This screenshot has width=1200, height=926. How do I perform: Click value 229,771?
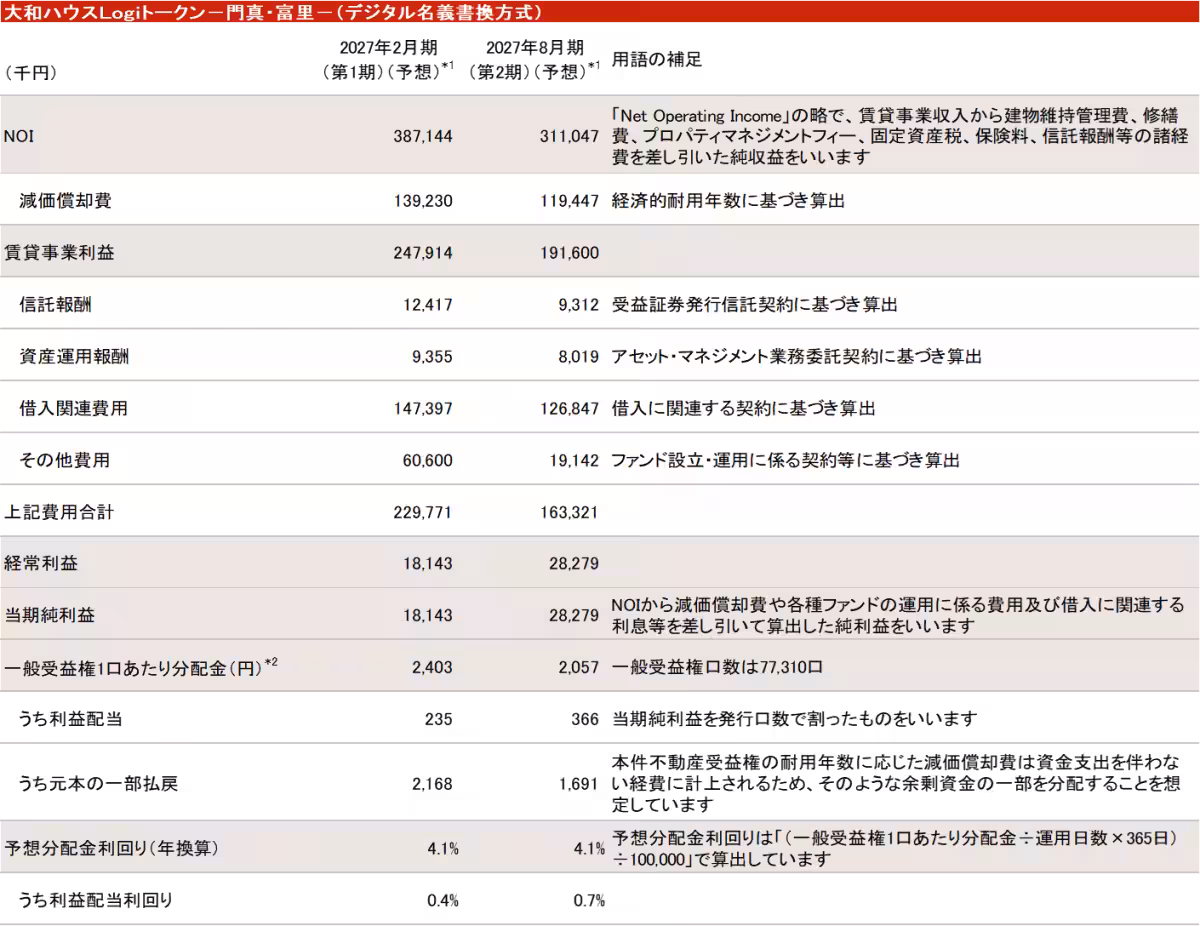point(423,513)
